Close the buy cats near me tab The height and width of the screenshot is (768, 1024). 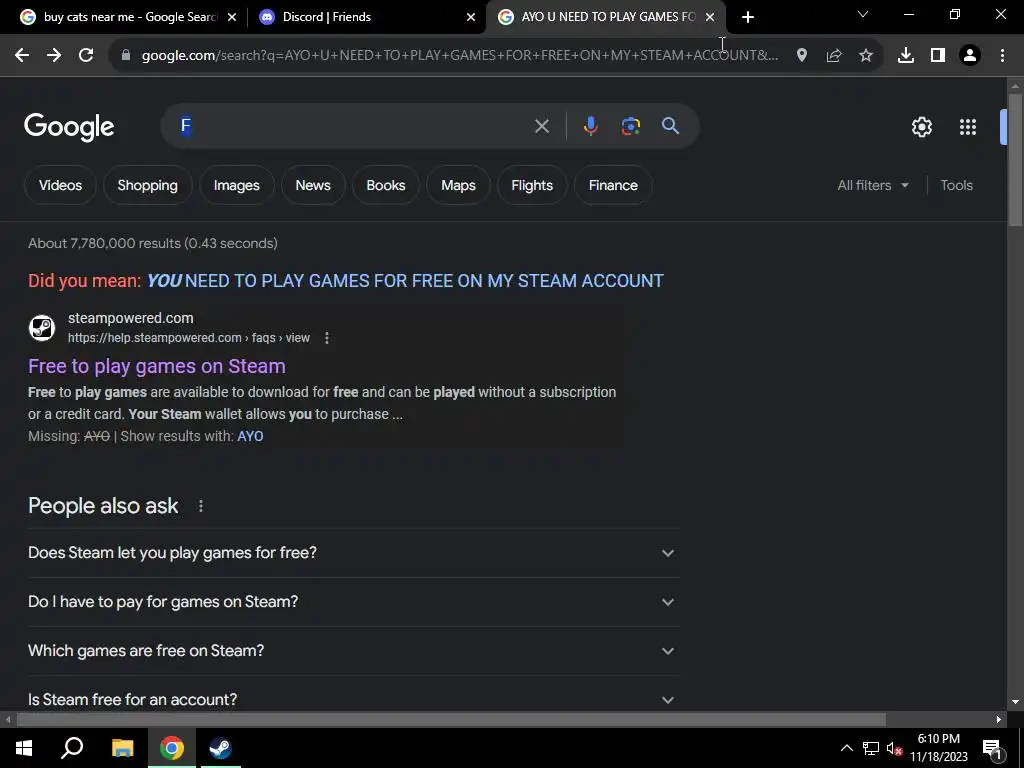(232, 17)
